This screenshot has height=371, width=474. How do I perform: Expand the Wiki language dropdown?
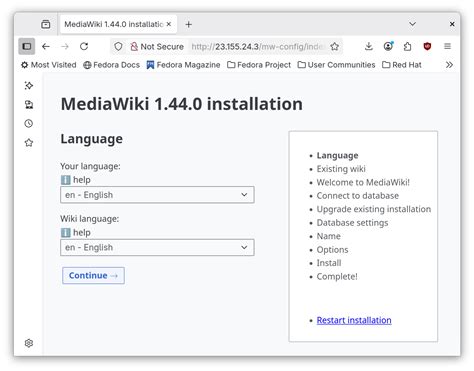(x=157, y=247)
